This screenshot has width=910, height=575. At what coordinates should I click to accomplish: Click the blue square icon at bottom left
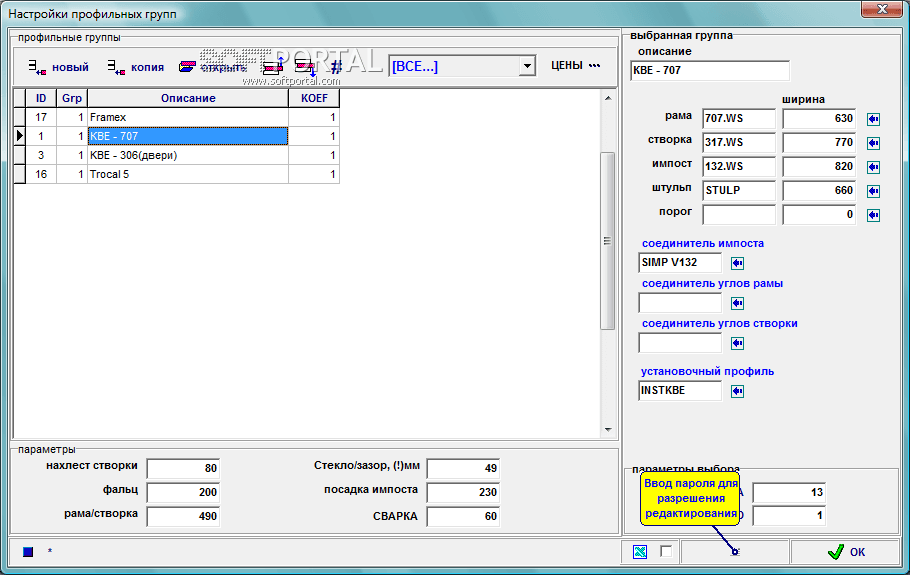coord(28,552)
